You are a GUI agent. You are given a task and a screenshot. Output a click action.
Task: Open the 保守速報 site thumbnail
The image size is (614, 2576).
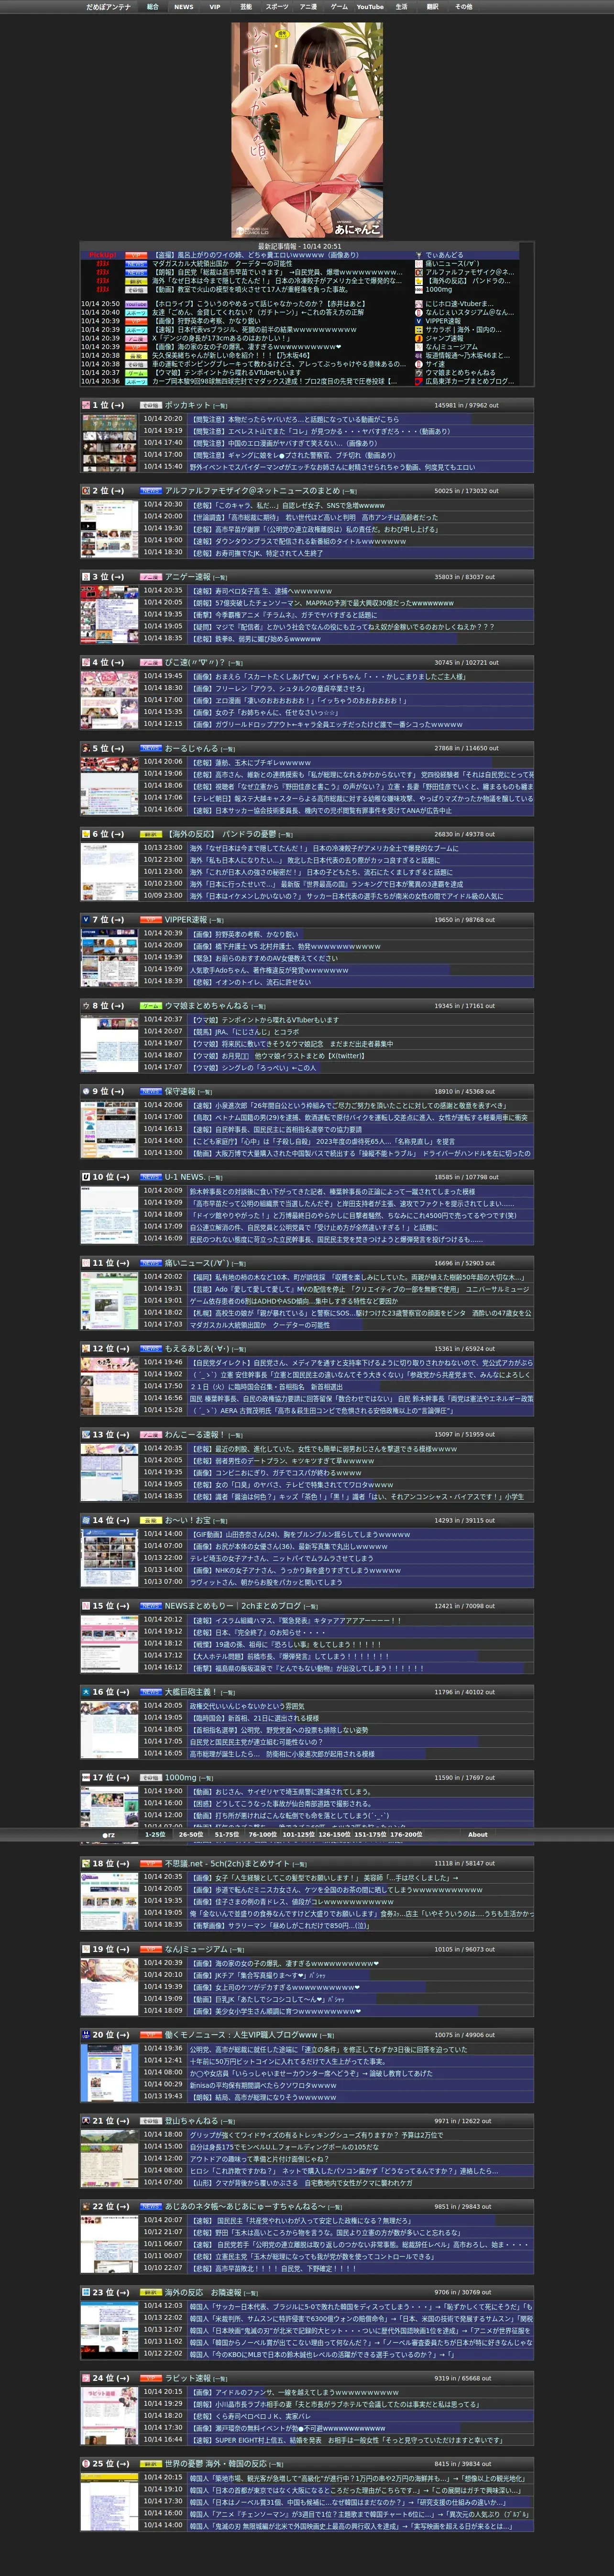click(109, 1130)
